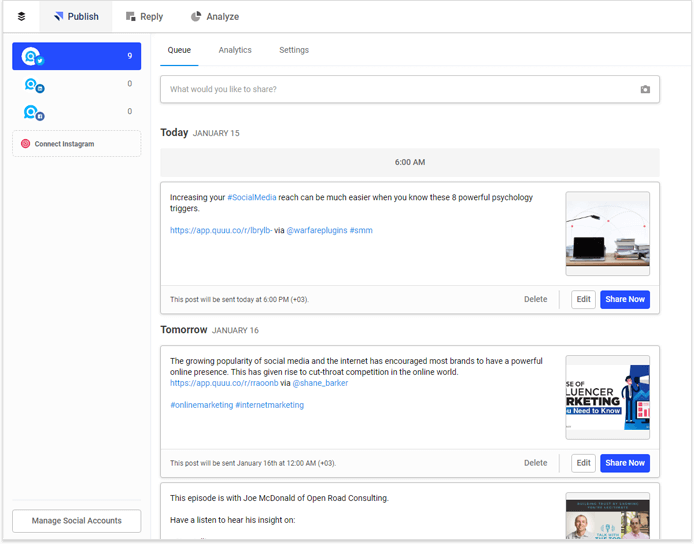Select the LinkedIn account in sidebar

pyautogui.click(x=77, y=84)
